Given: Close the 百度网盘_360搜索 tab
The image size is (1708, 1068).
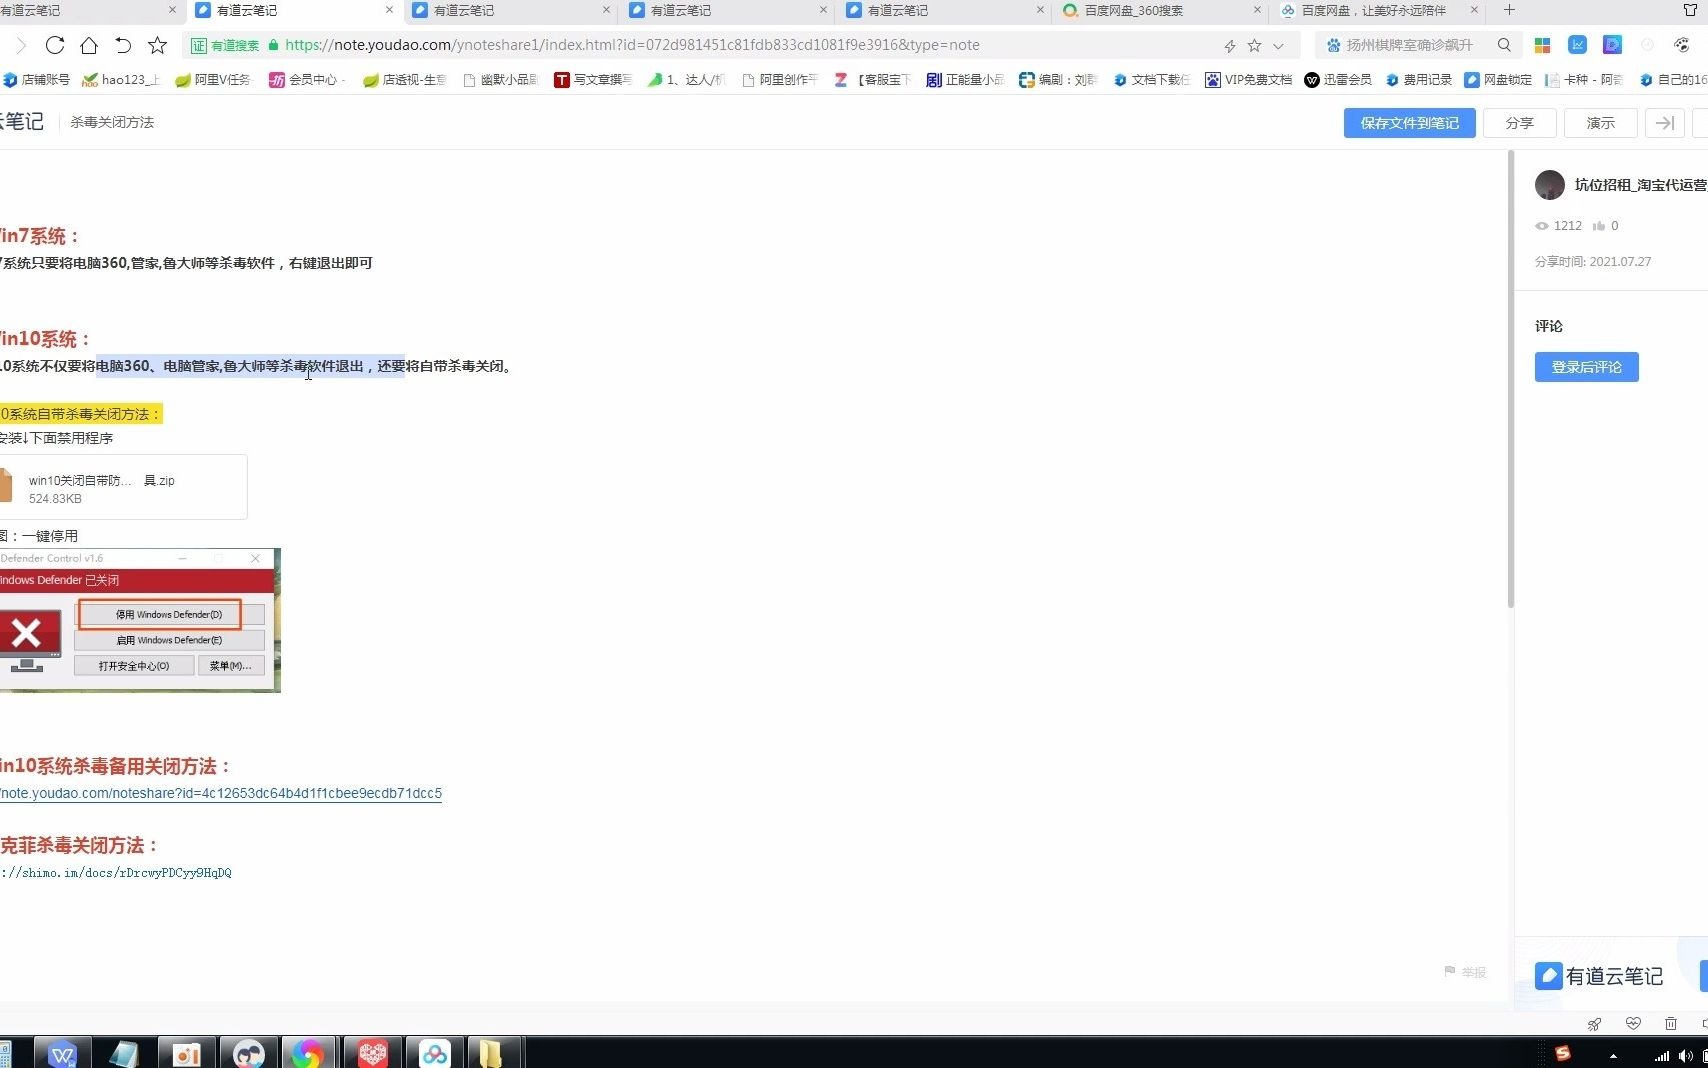Looking at the screenshot, I should pos(1257,10).
